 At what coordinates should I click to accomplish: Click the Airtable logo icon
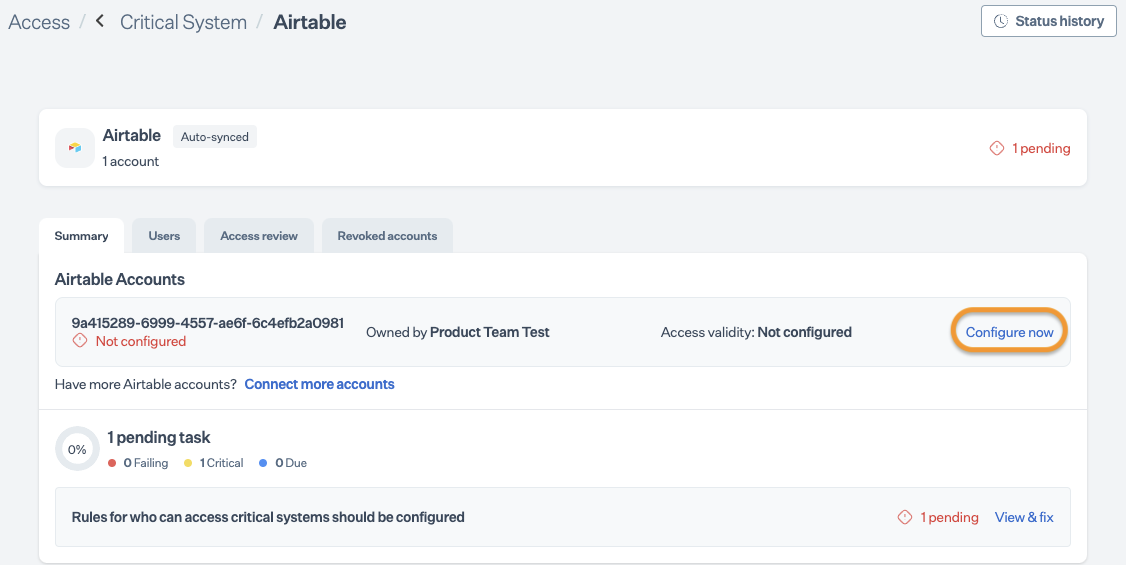click(x=75, y=148)
